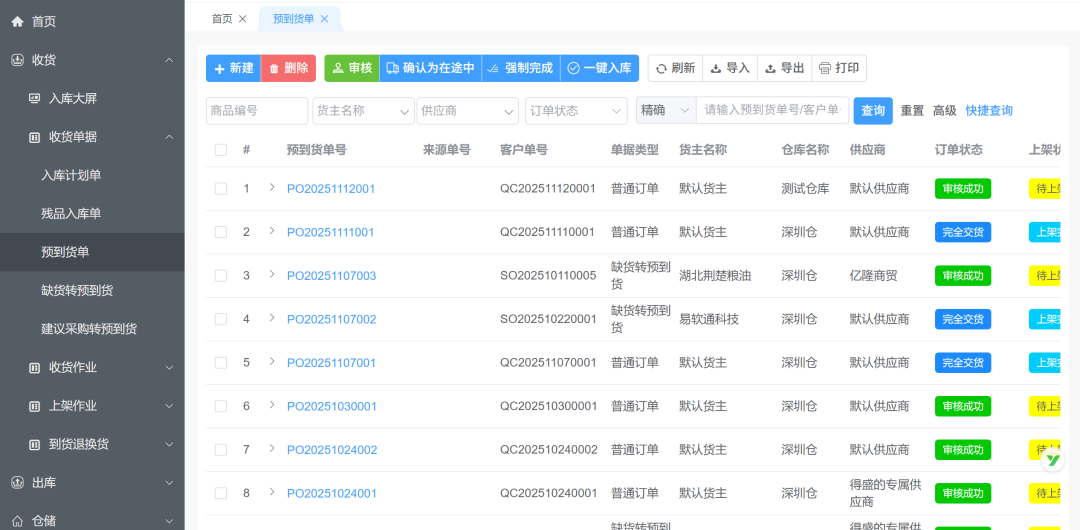This screenshot has width=1080, height=530.
Task: Open the 订单状态 dropdown filter
Action: click(x=575, y=111)
